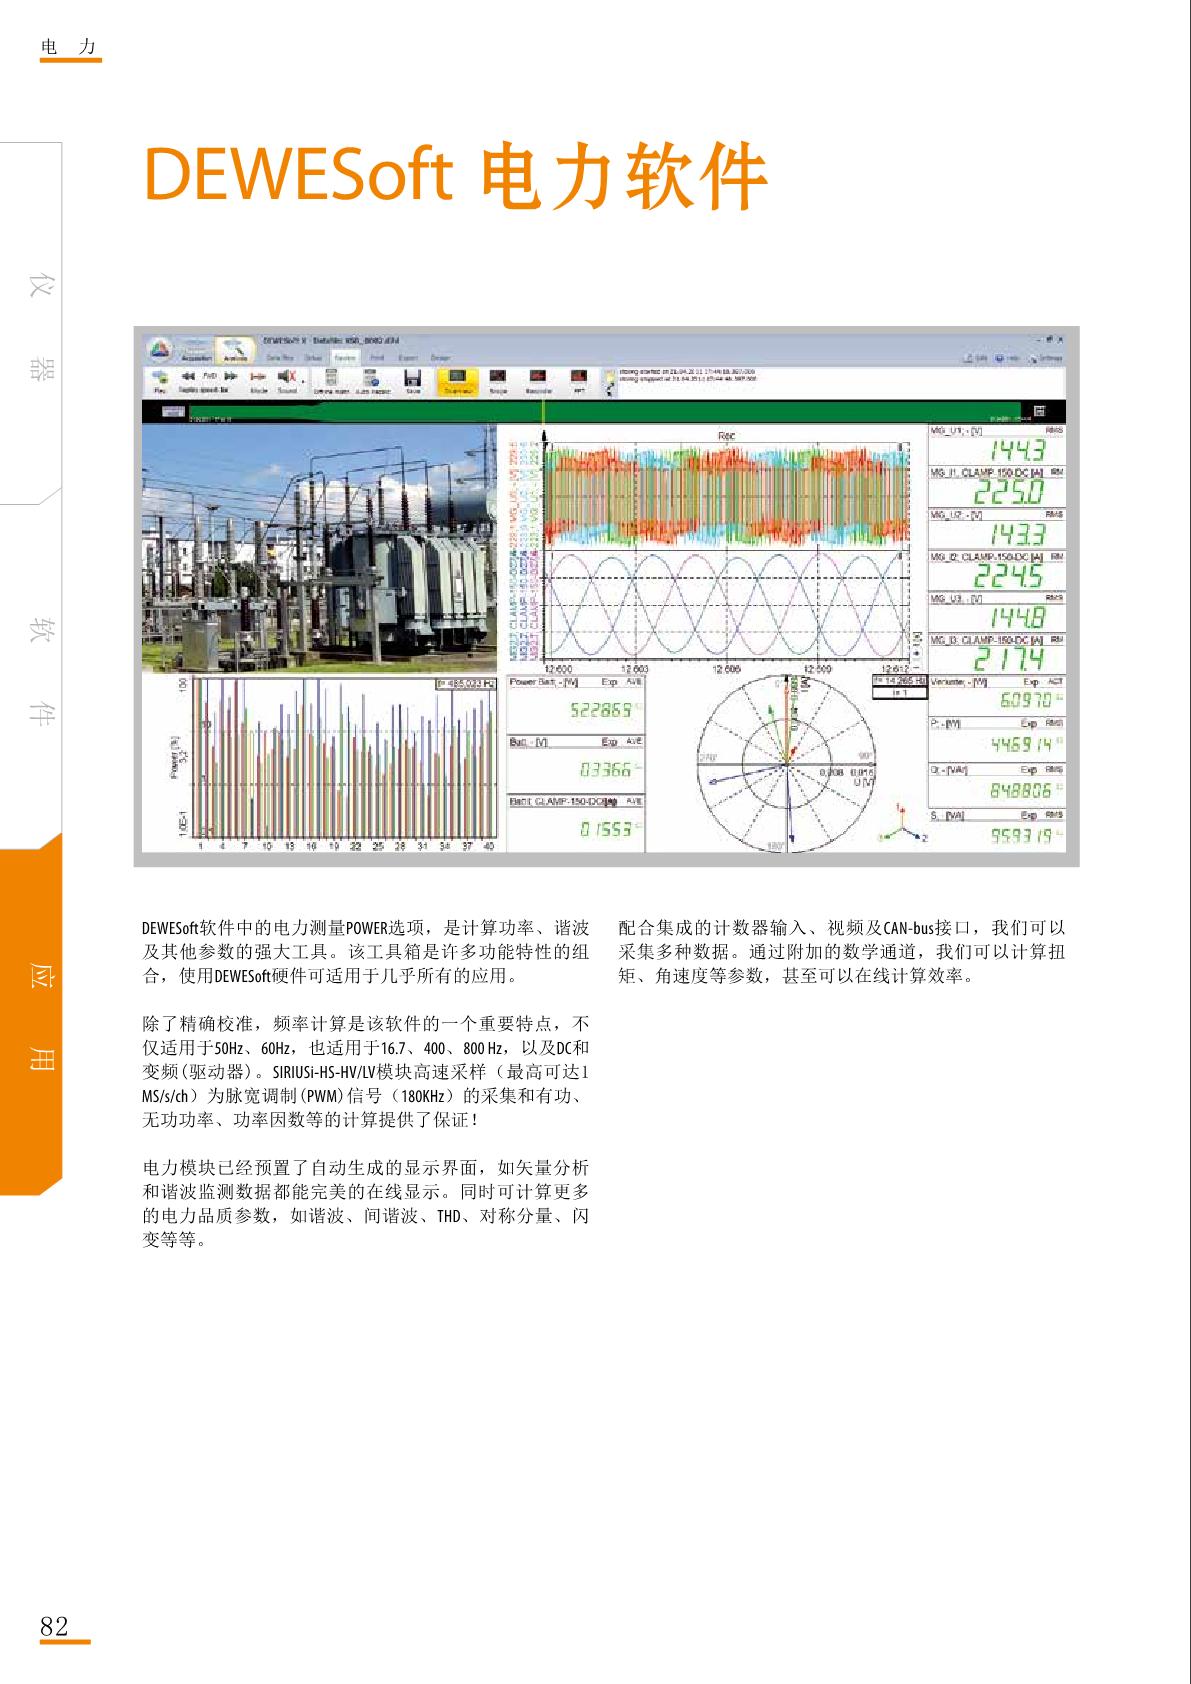The image size is (1191, 1684).
Task: Open the Setup tab
Action: [x=313, y=358]
